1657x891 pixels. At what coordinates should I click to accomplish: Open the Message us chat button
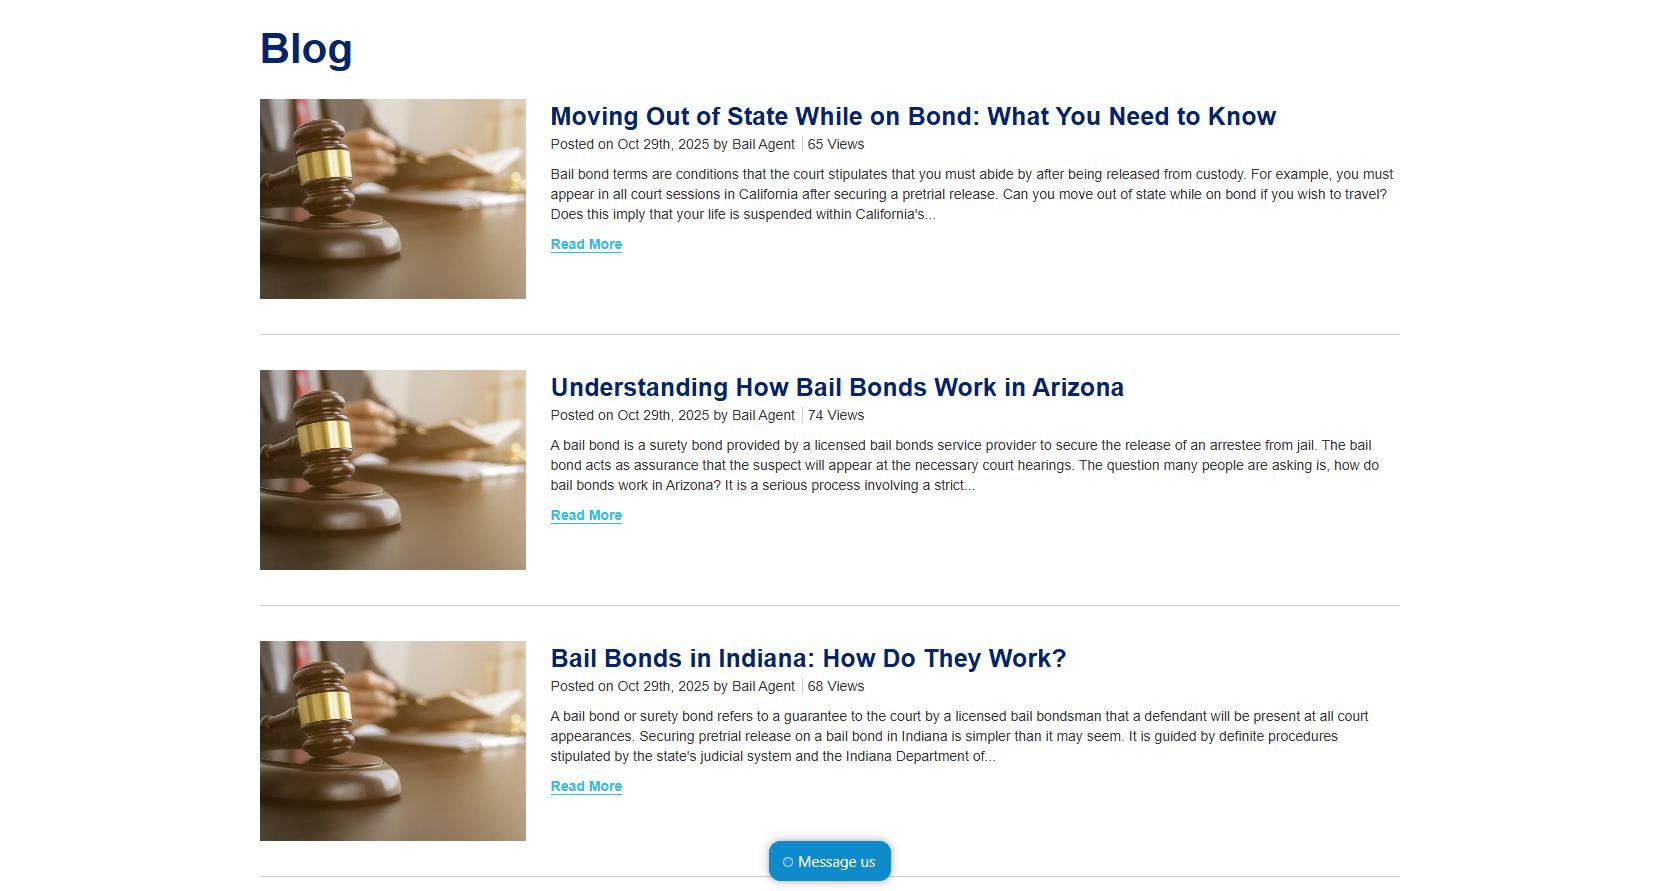[x=830, y=861]
